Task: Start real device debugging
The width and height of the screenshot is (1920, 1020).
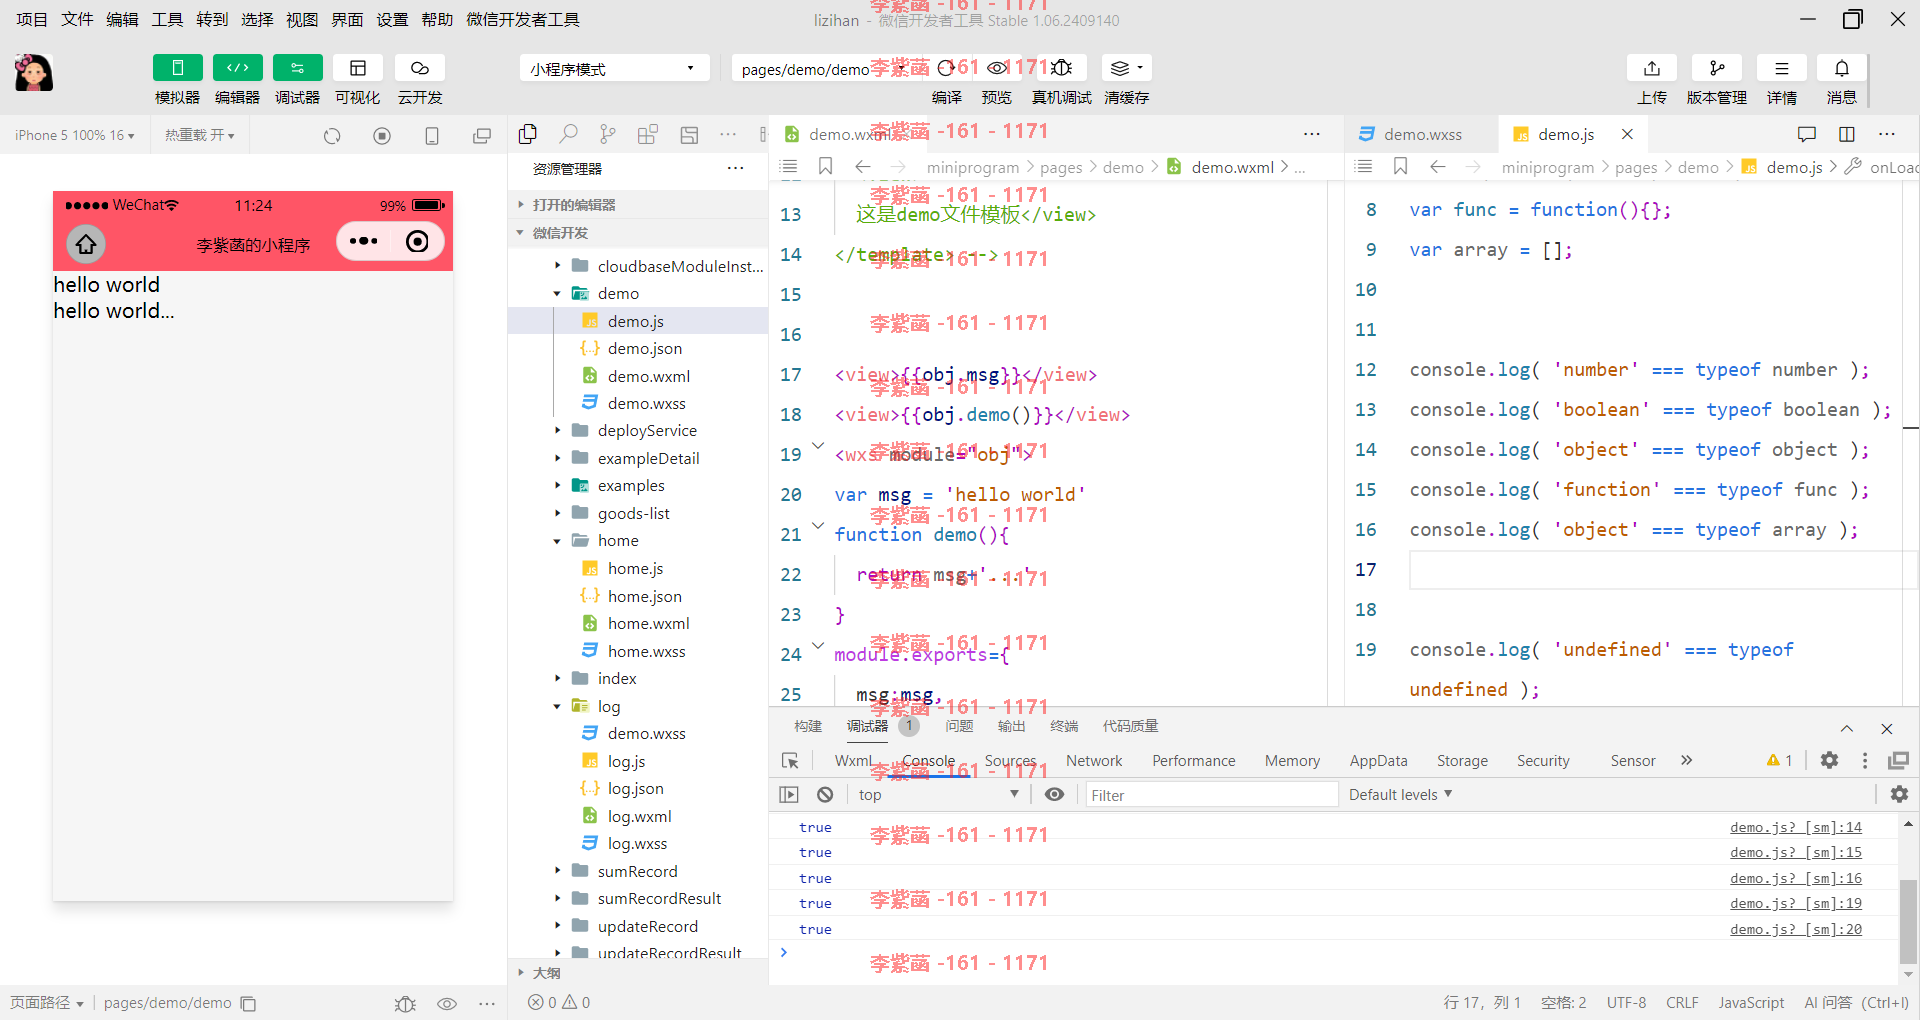Action: click(x=1062, y=68)
